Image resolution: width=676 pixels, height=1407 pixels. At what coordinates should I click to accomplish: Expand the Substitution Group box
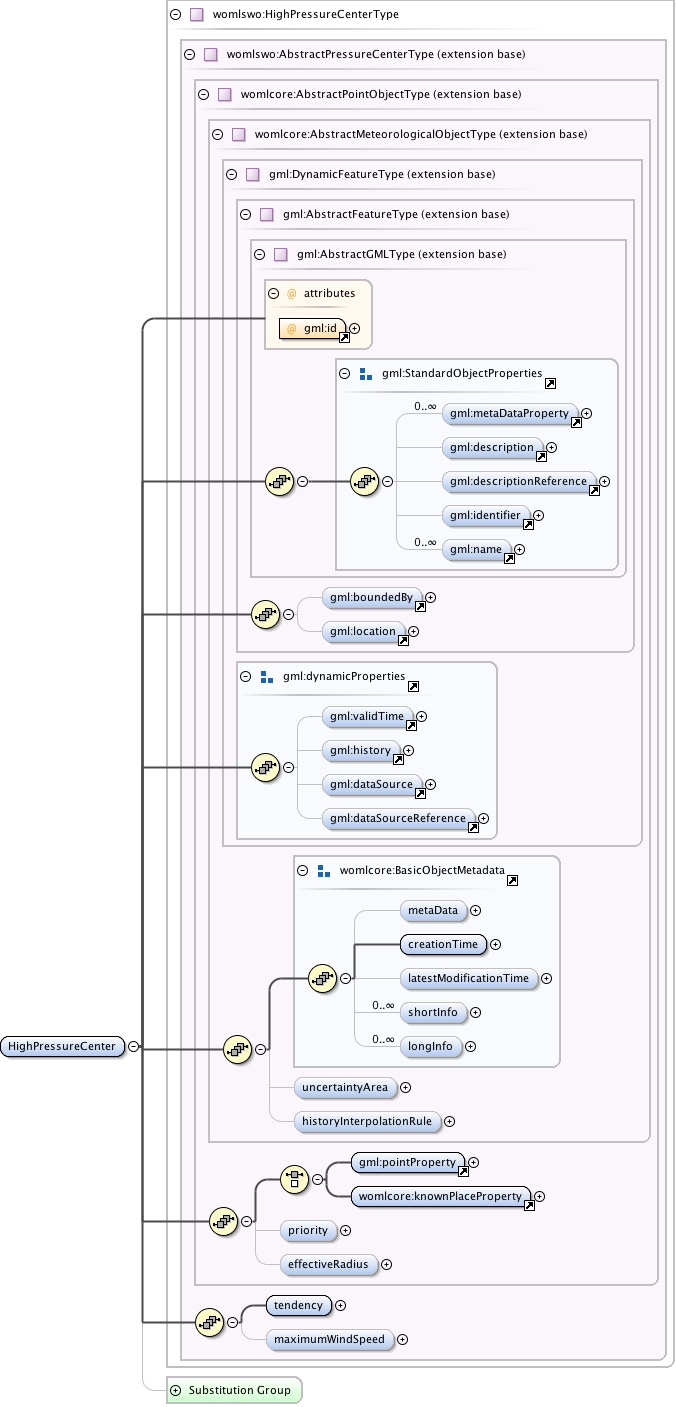tap(176, 1391)
